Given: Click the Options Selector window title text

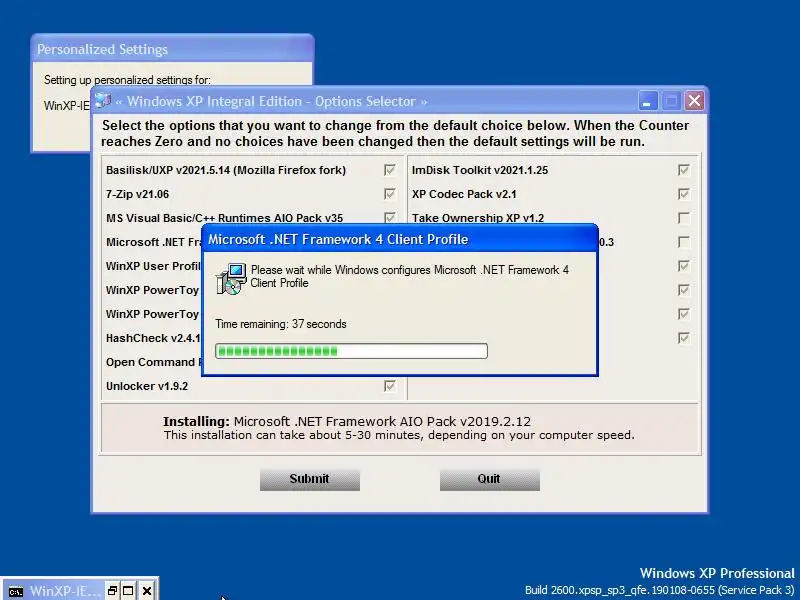Looking at the screenshot, I should click(271, 102).
